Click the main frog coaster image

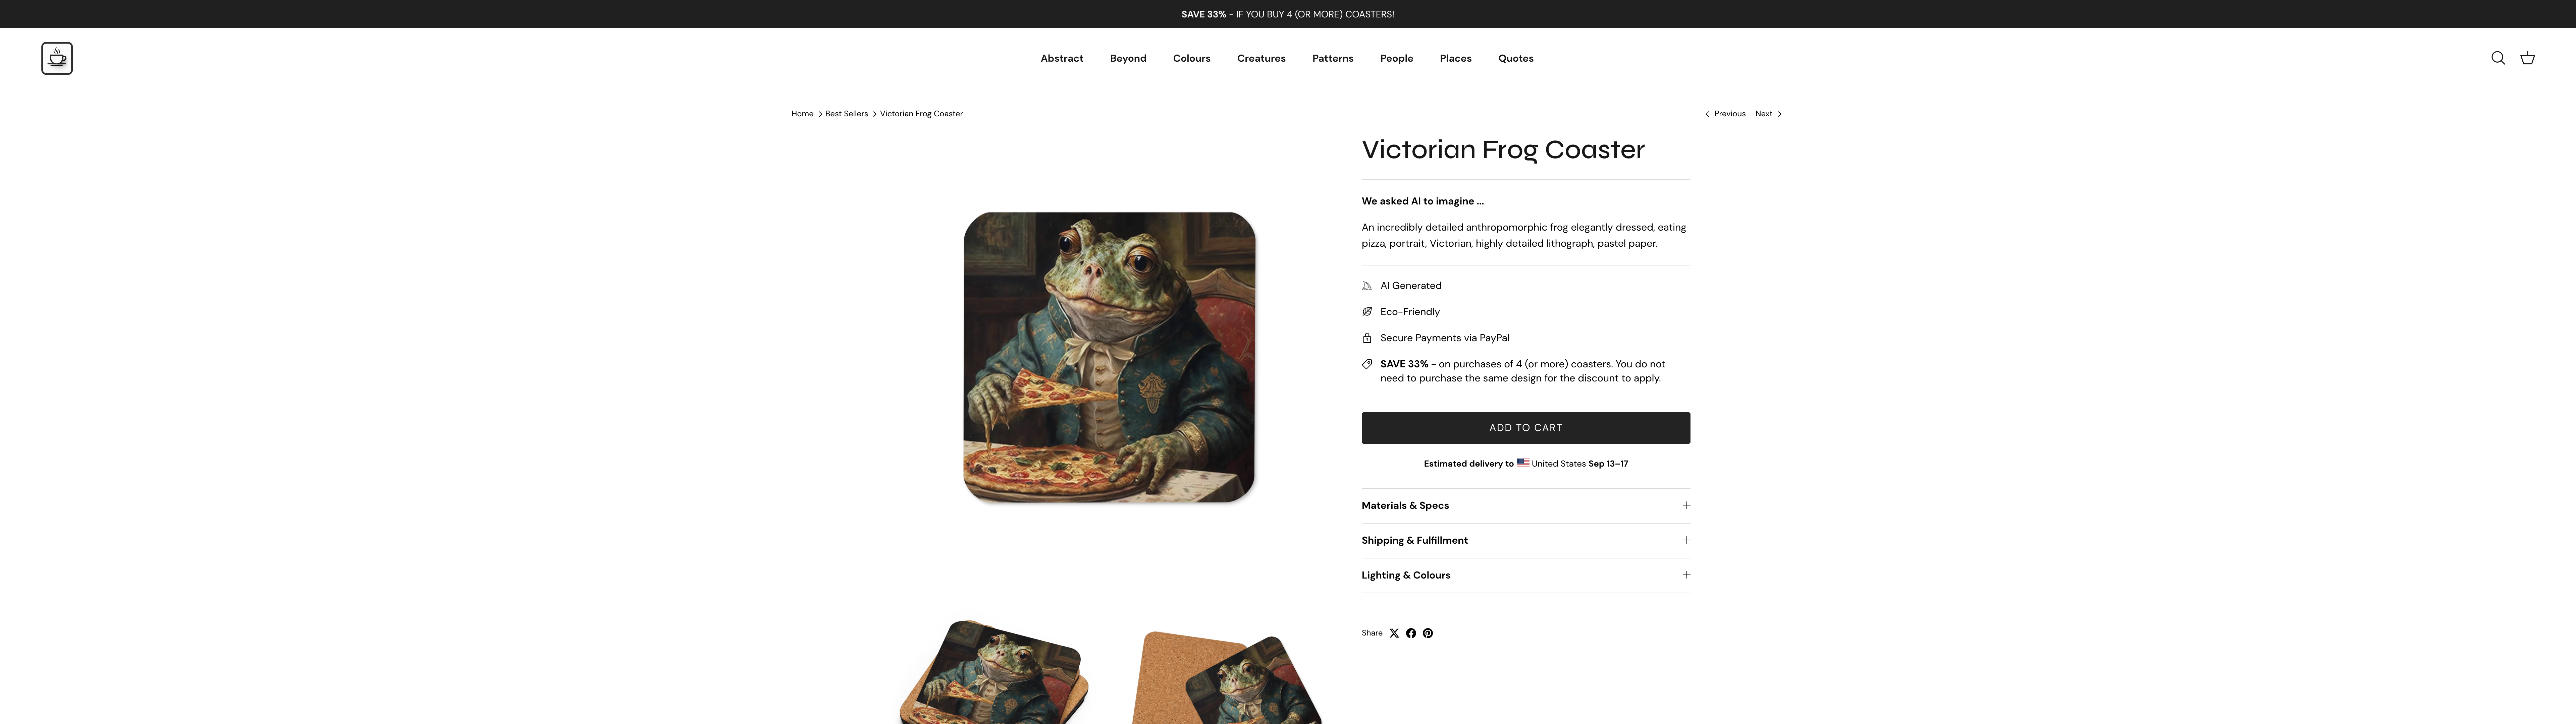[x=1109, y=357]
